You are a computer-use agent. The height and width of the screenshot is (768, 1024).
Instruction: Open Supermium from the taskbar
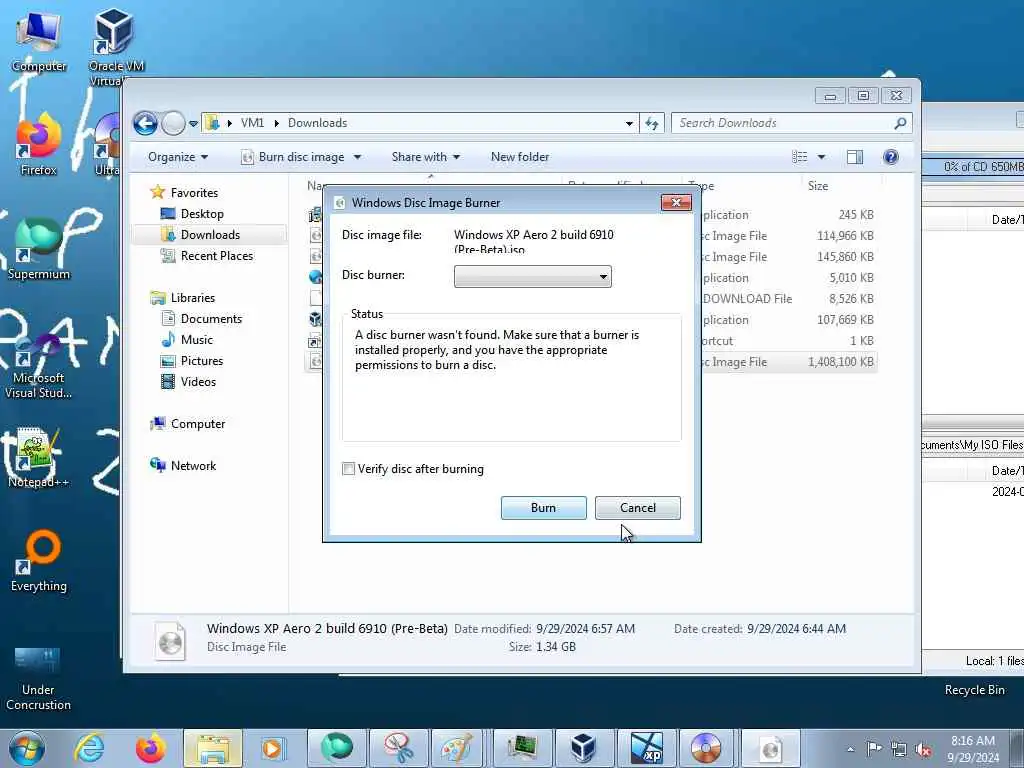point(336,748)
